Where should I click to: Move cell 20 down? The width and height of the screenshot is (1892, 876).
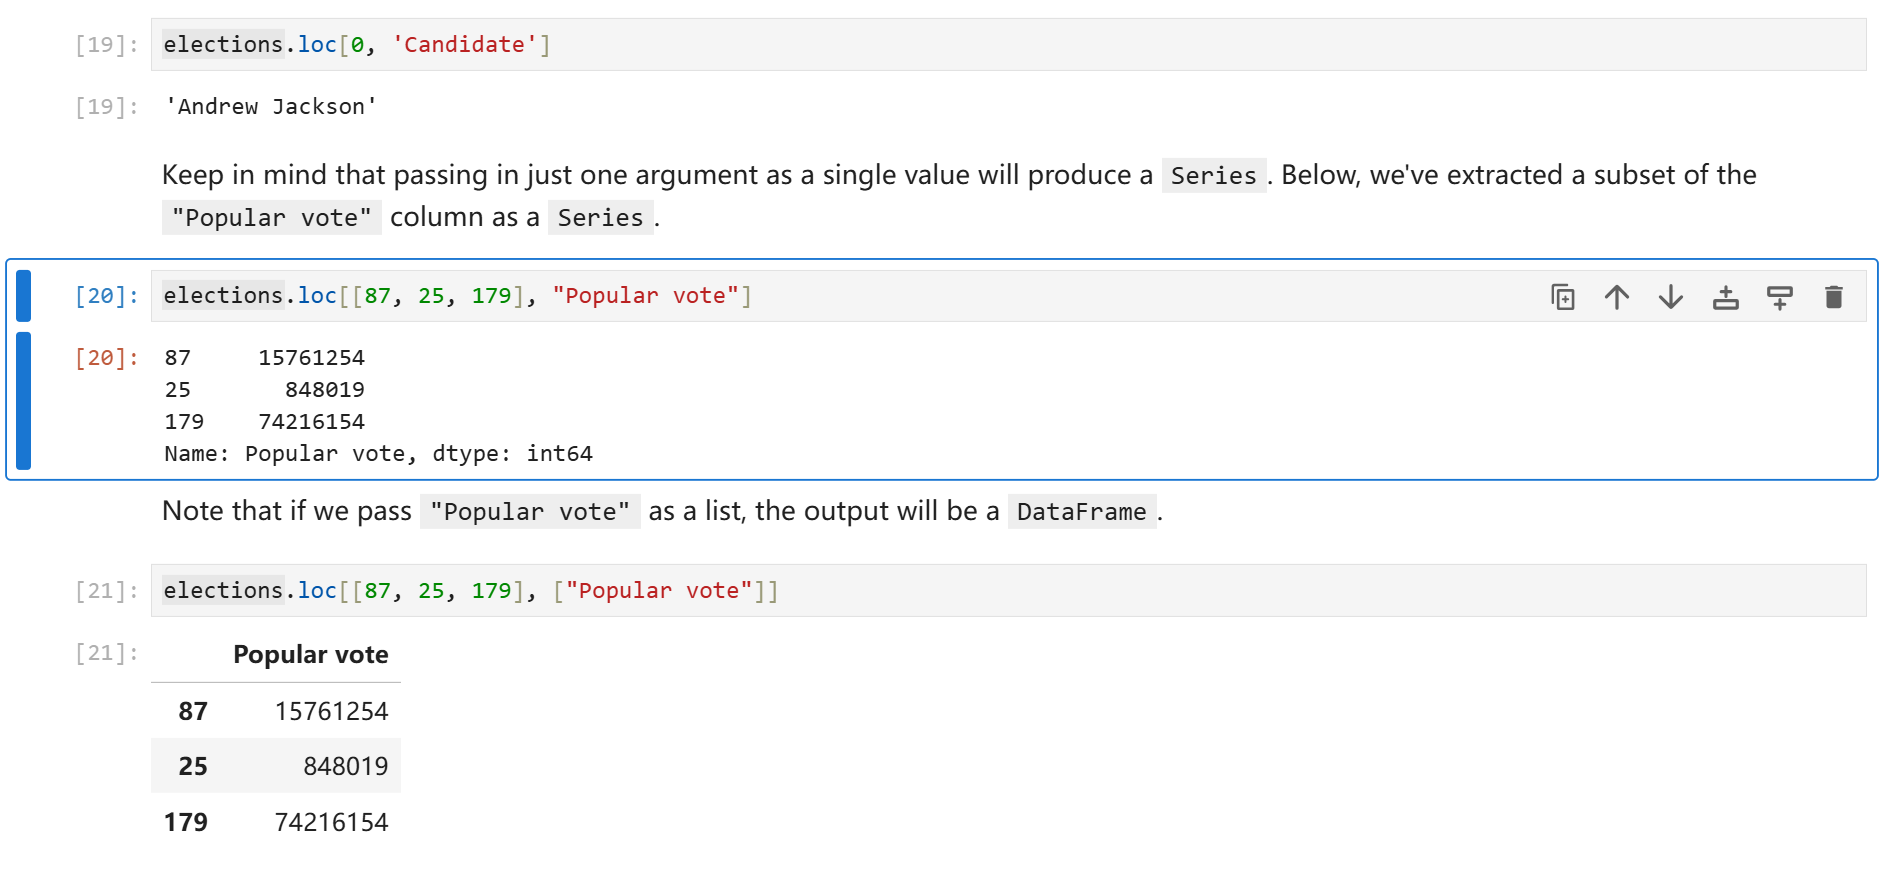click(x=1670, y=297)
